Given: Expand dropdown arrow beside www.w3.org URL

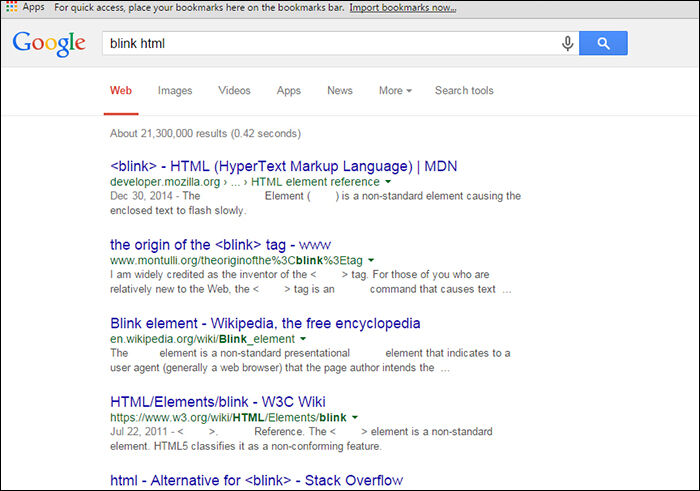Looking at the screenshot, I should pyautogui.click(x=355, y=417).
